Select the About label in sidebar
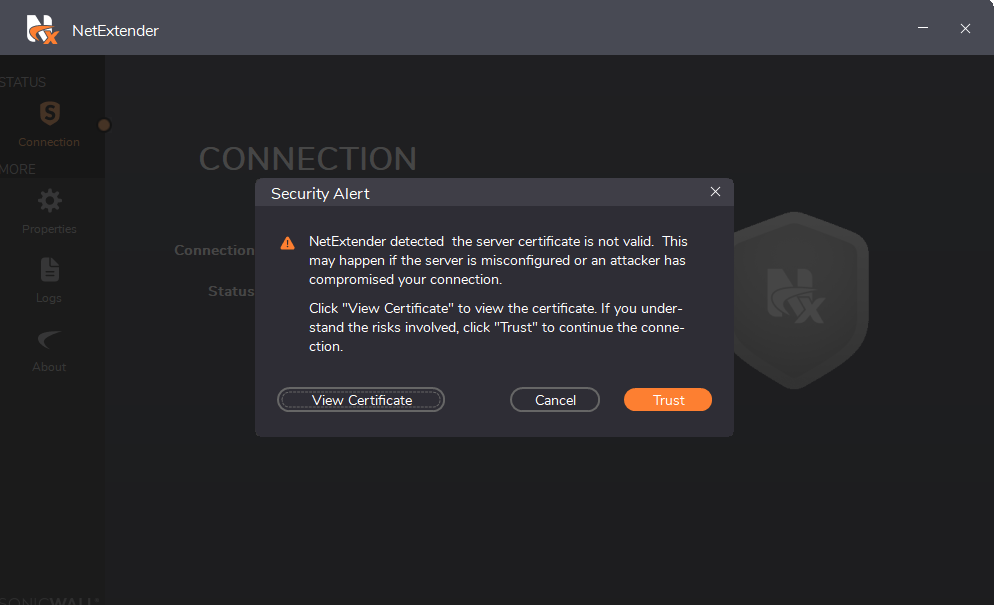The width and height of the screenshot is (1008, 605). (49, 367)
